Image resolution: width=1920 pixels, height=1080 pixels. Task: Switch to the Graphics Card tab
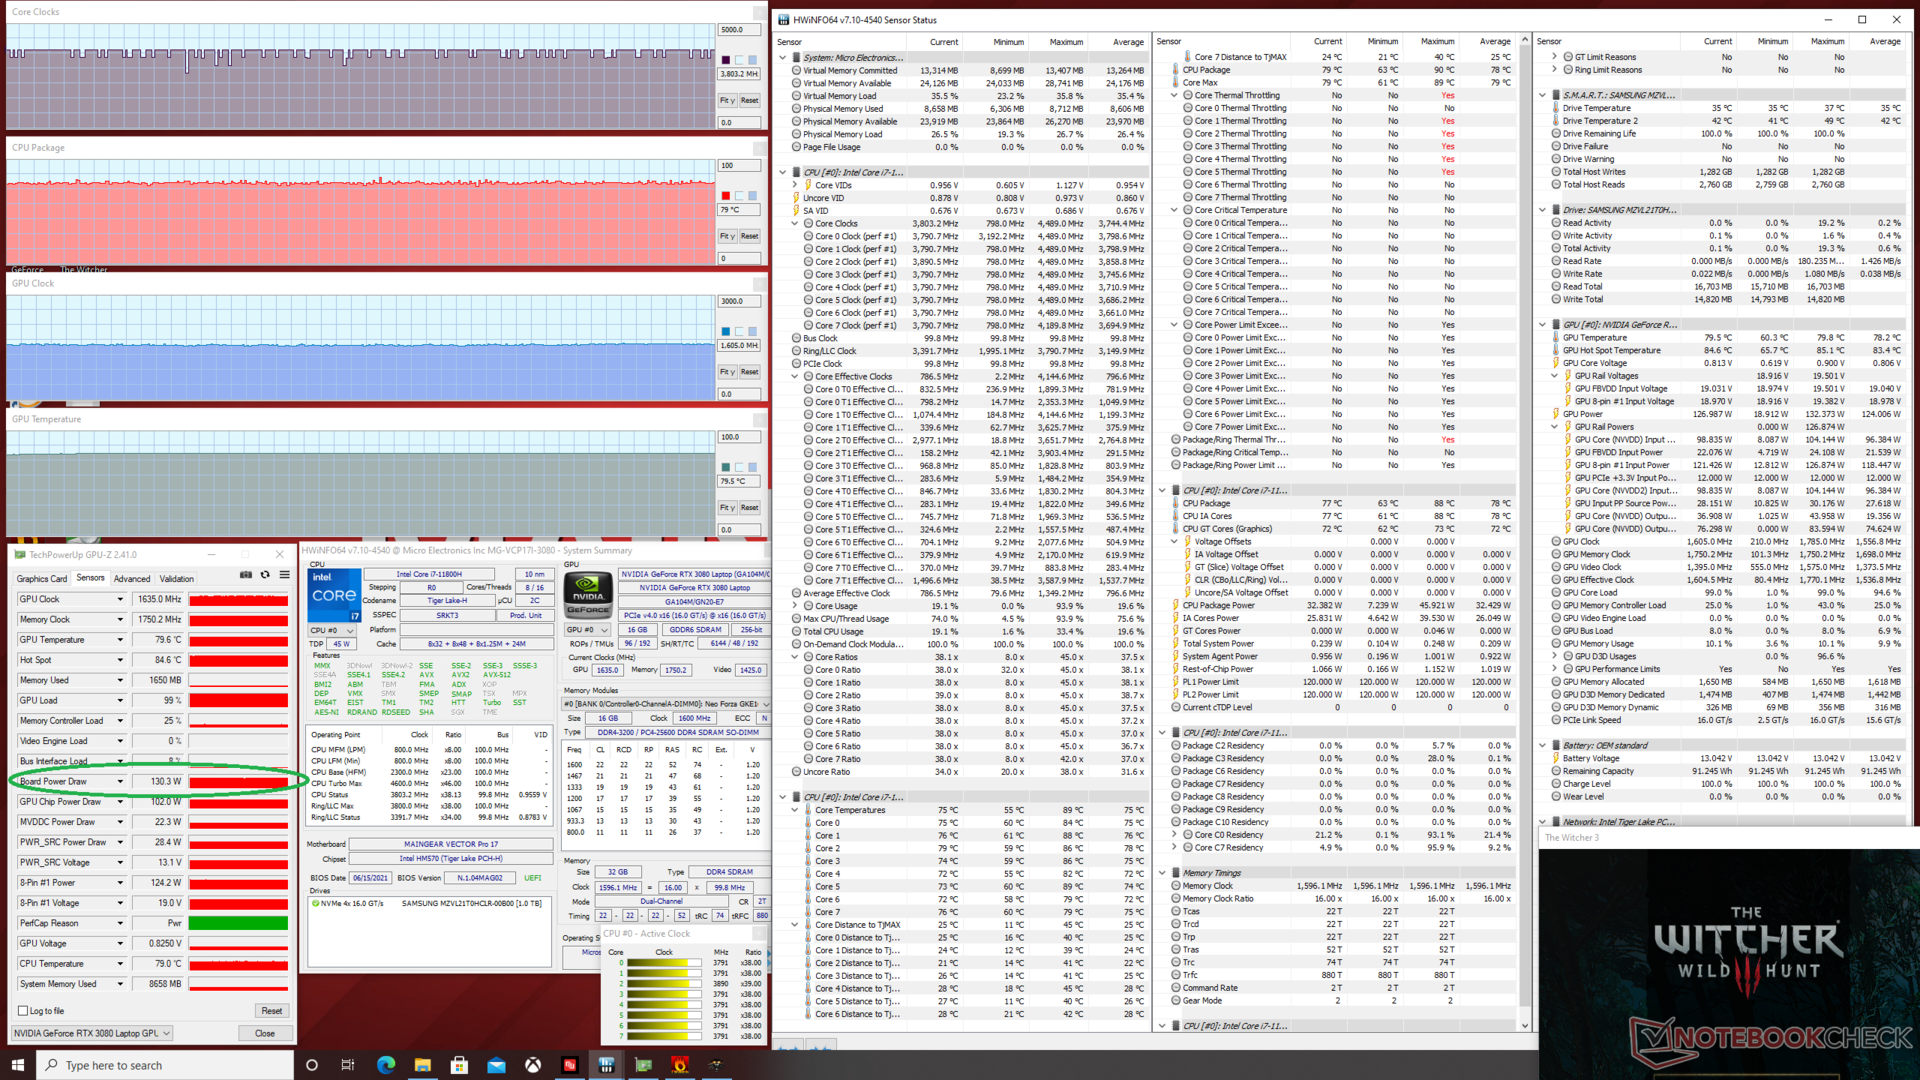click(x=42, y=578)
